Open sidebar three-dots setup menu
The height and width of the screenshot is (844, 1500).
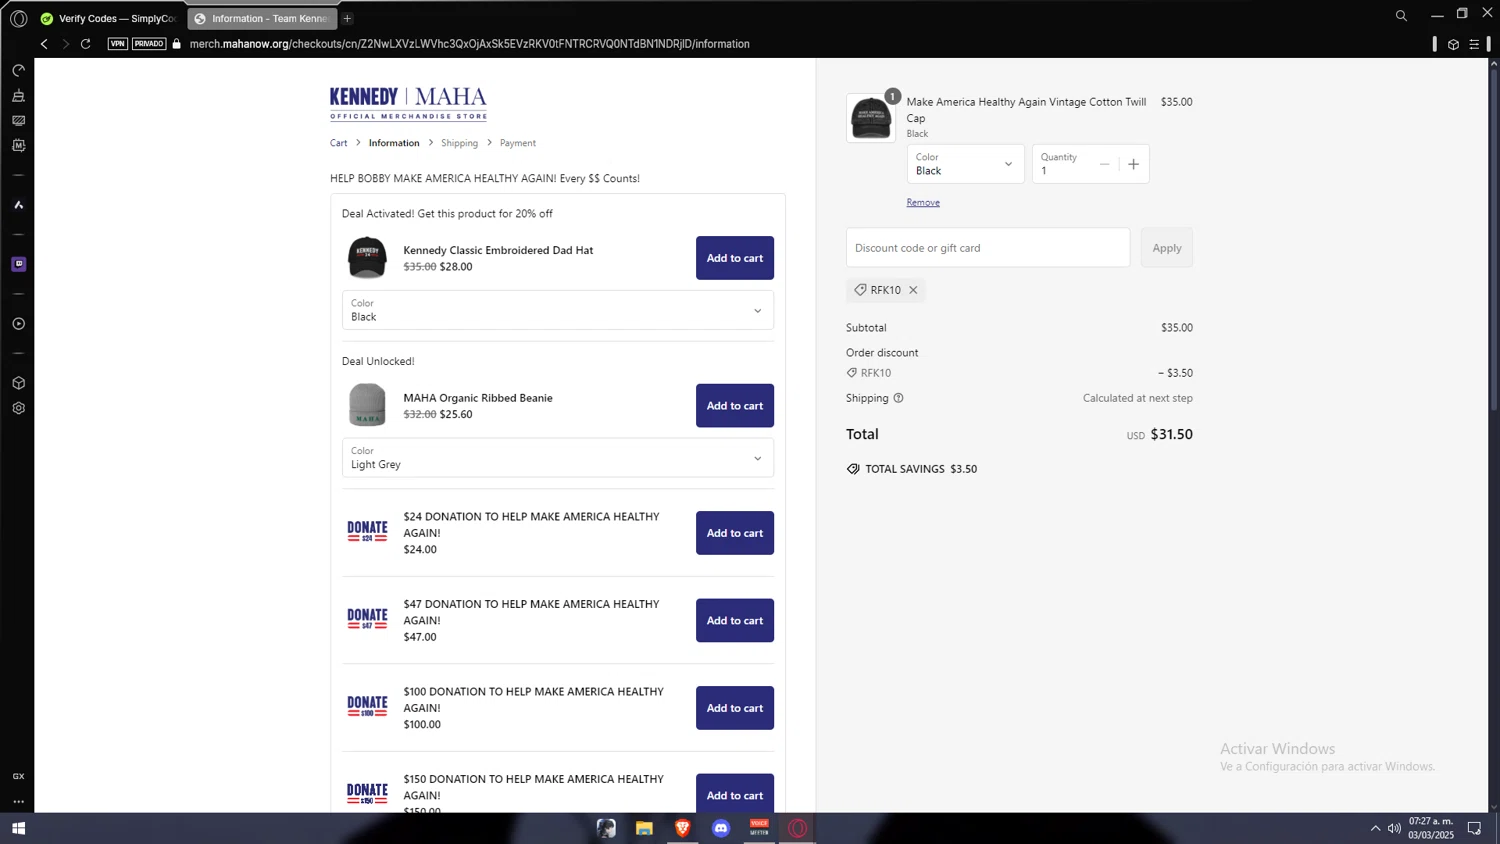[18, 801]
